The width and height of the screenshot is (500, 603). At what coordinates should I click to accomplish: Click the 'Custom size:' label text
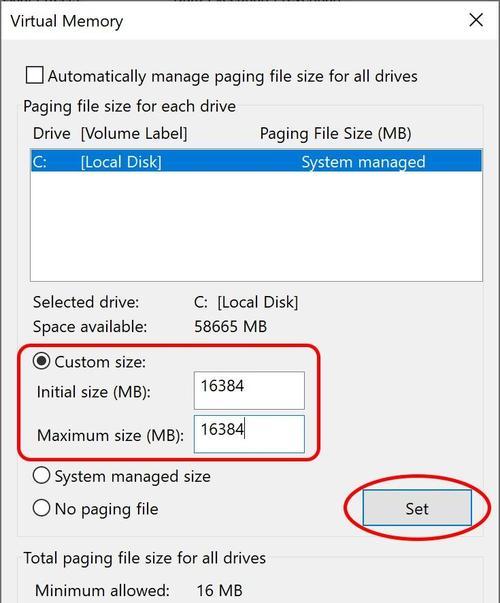coord(100,362)
